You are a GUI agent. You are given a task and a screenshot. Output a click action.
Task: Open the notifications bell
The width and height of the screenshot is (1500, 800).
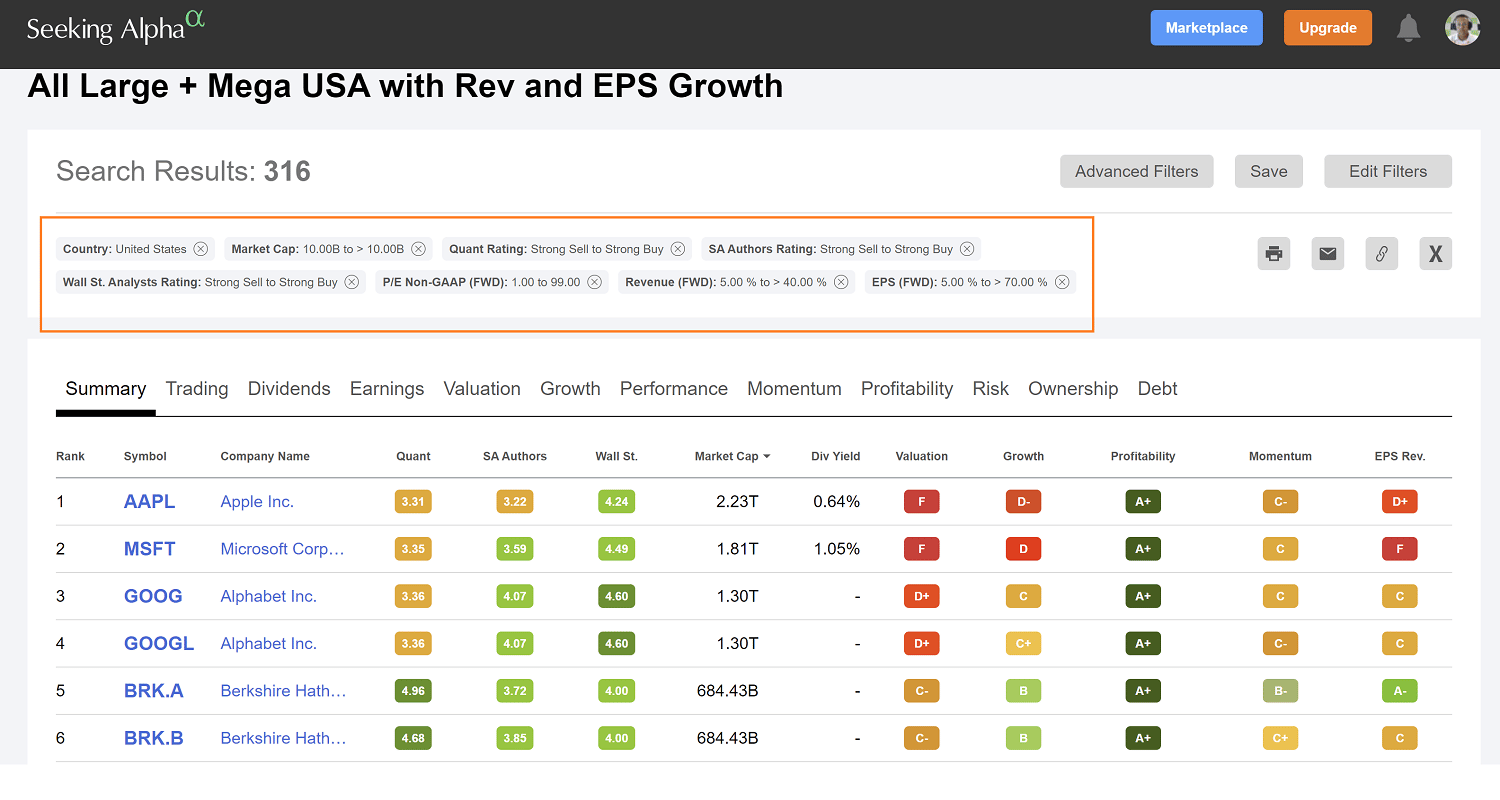click(x=1409, y=28)
